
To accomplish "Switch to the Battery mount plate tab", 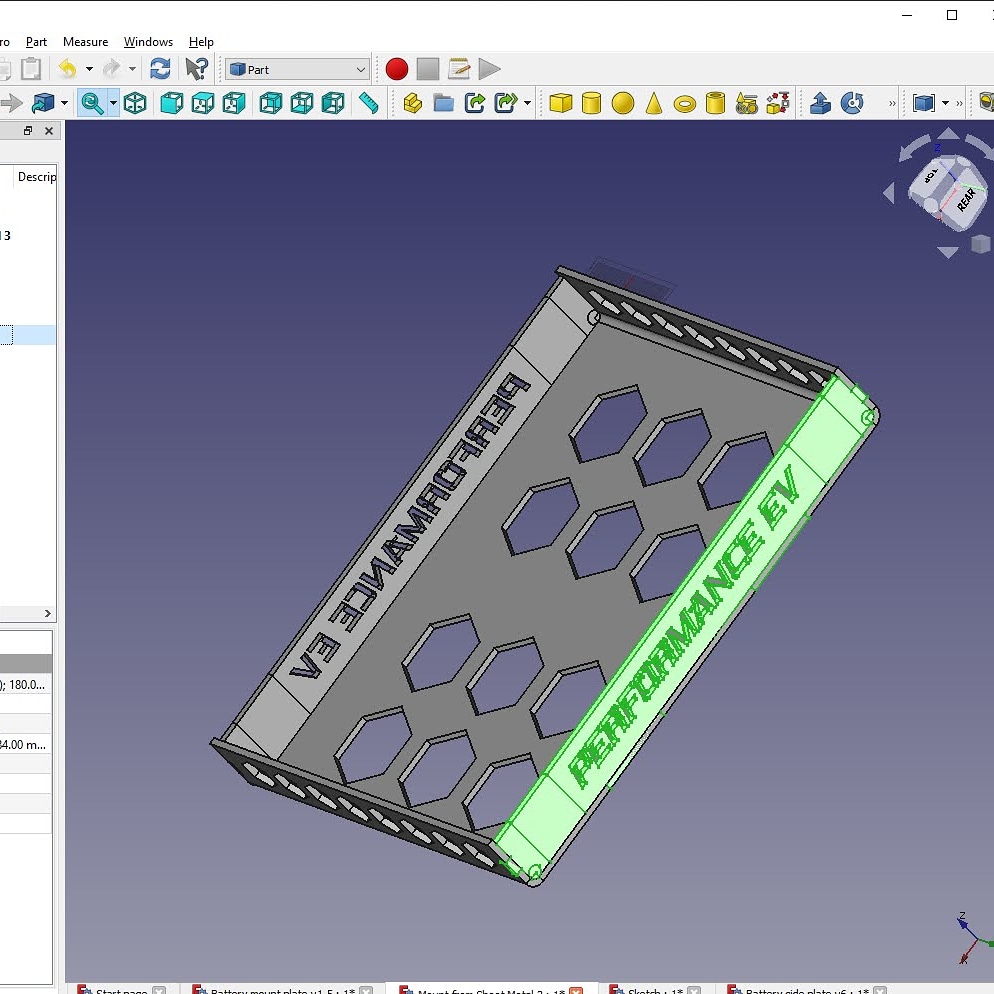I will coord(282,990).
